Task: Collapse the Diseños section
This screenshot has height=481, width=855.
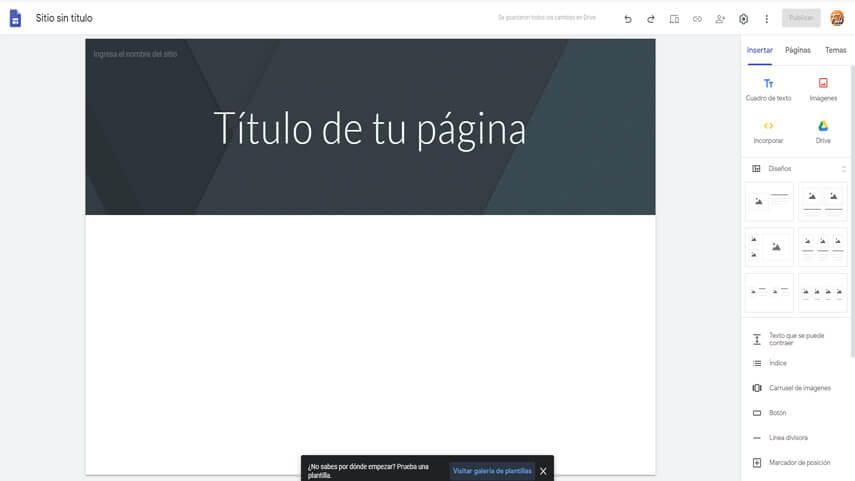Action: point(843,169)
